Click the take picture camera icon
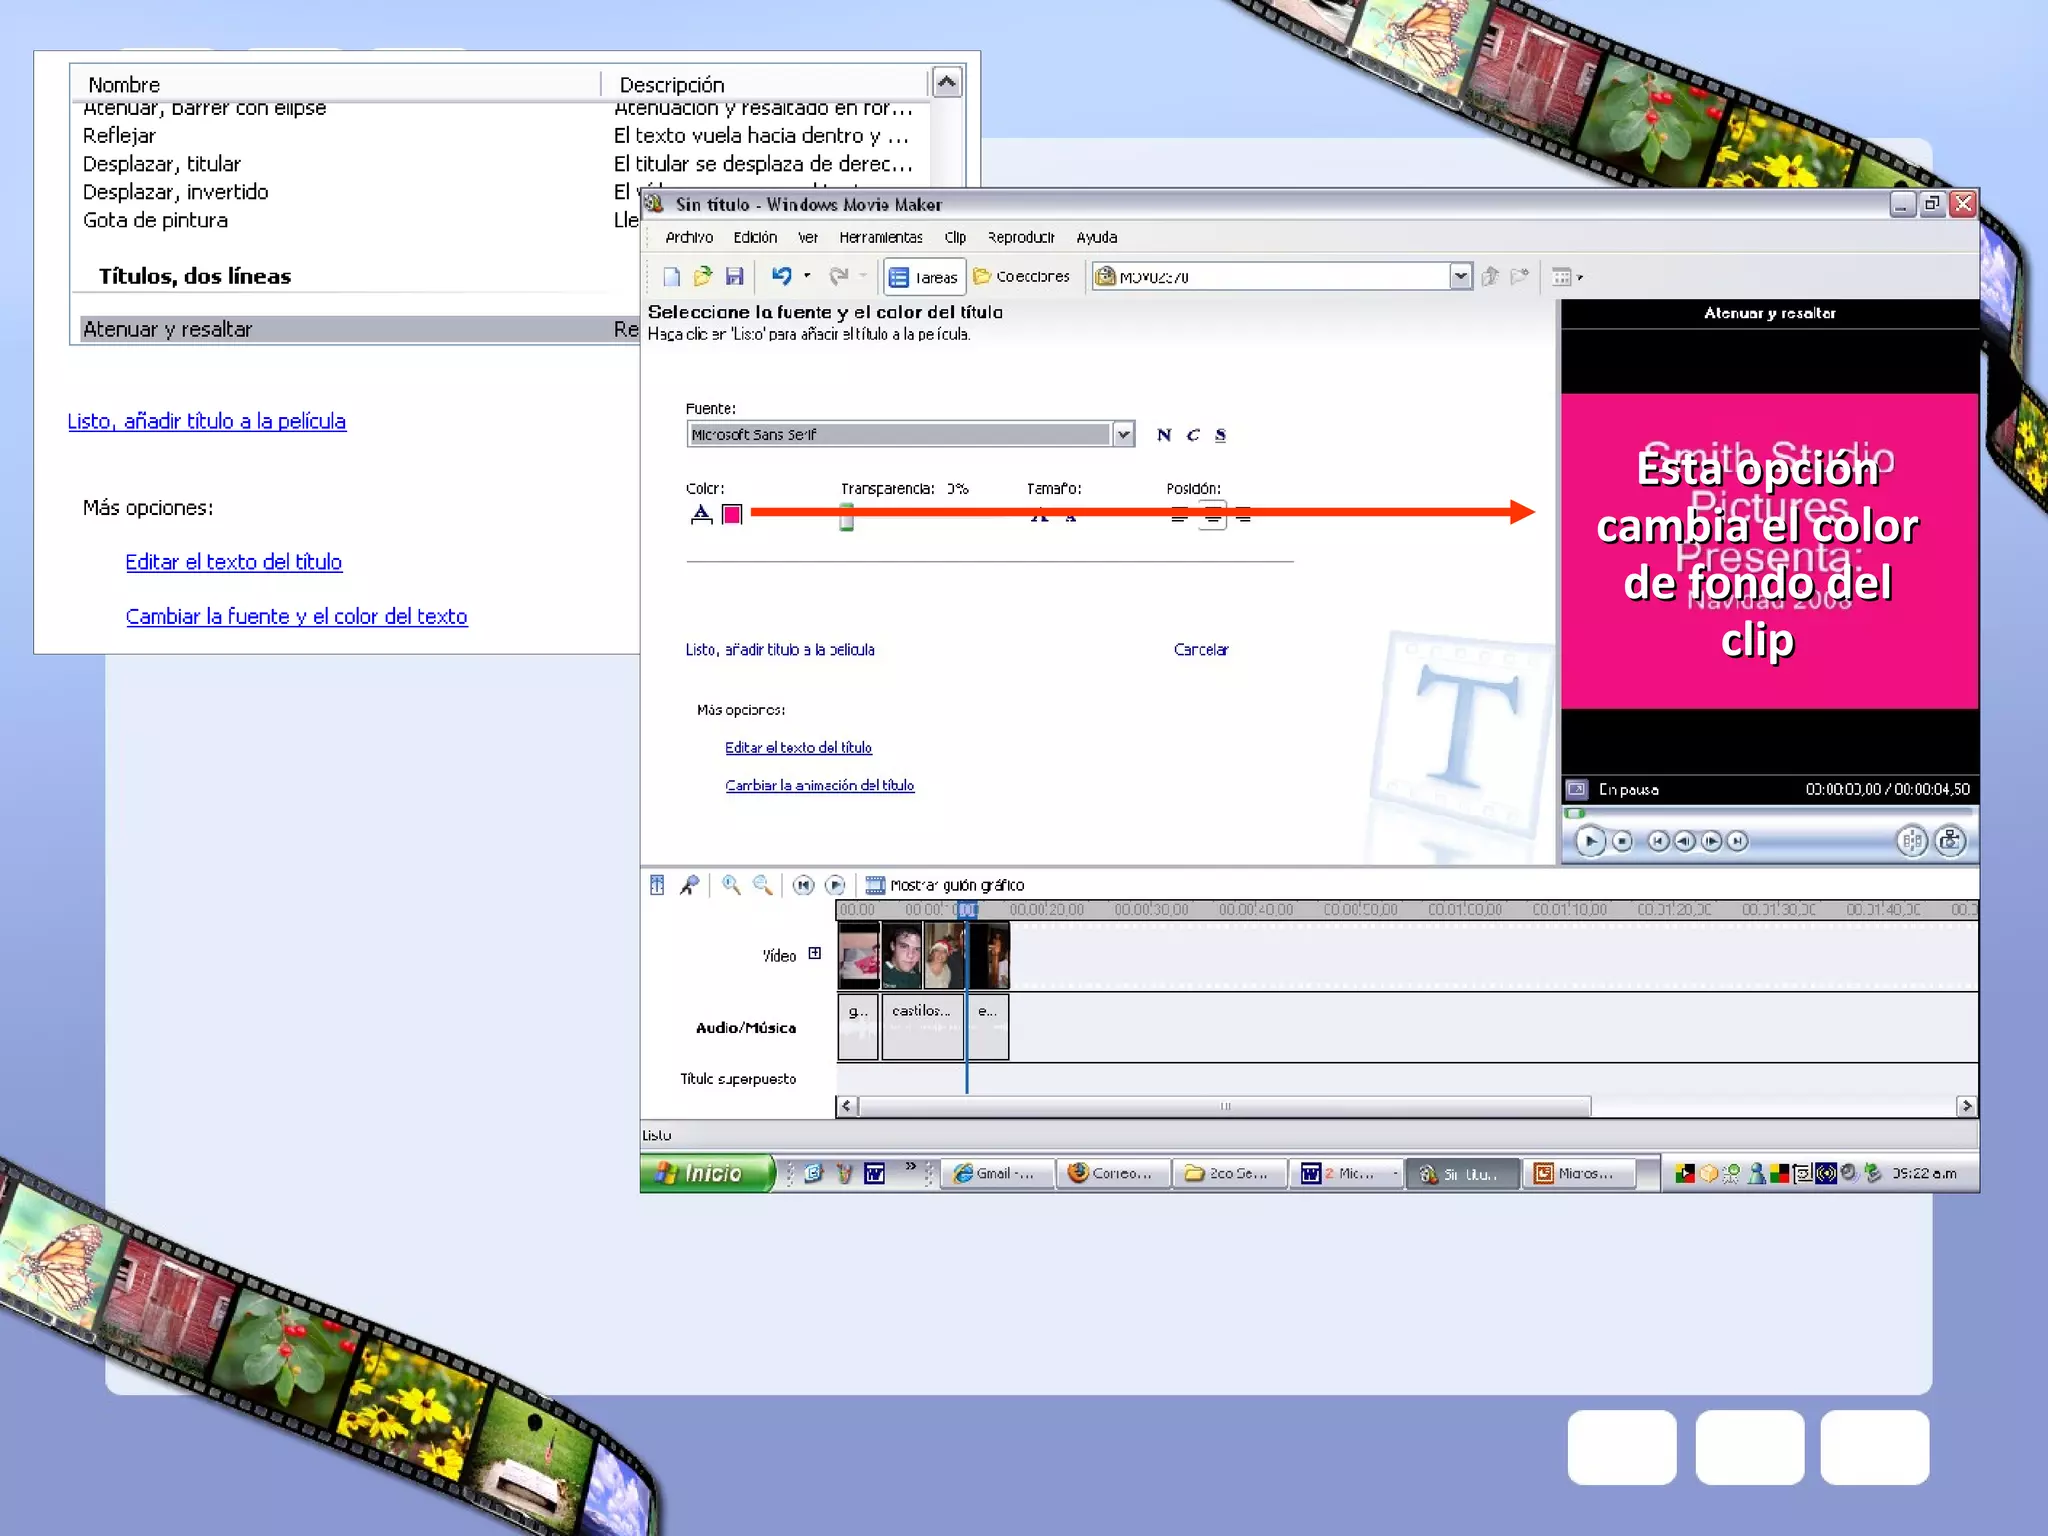This screenshot has height=1536, width=2048. tap(1950, 841)
